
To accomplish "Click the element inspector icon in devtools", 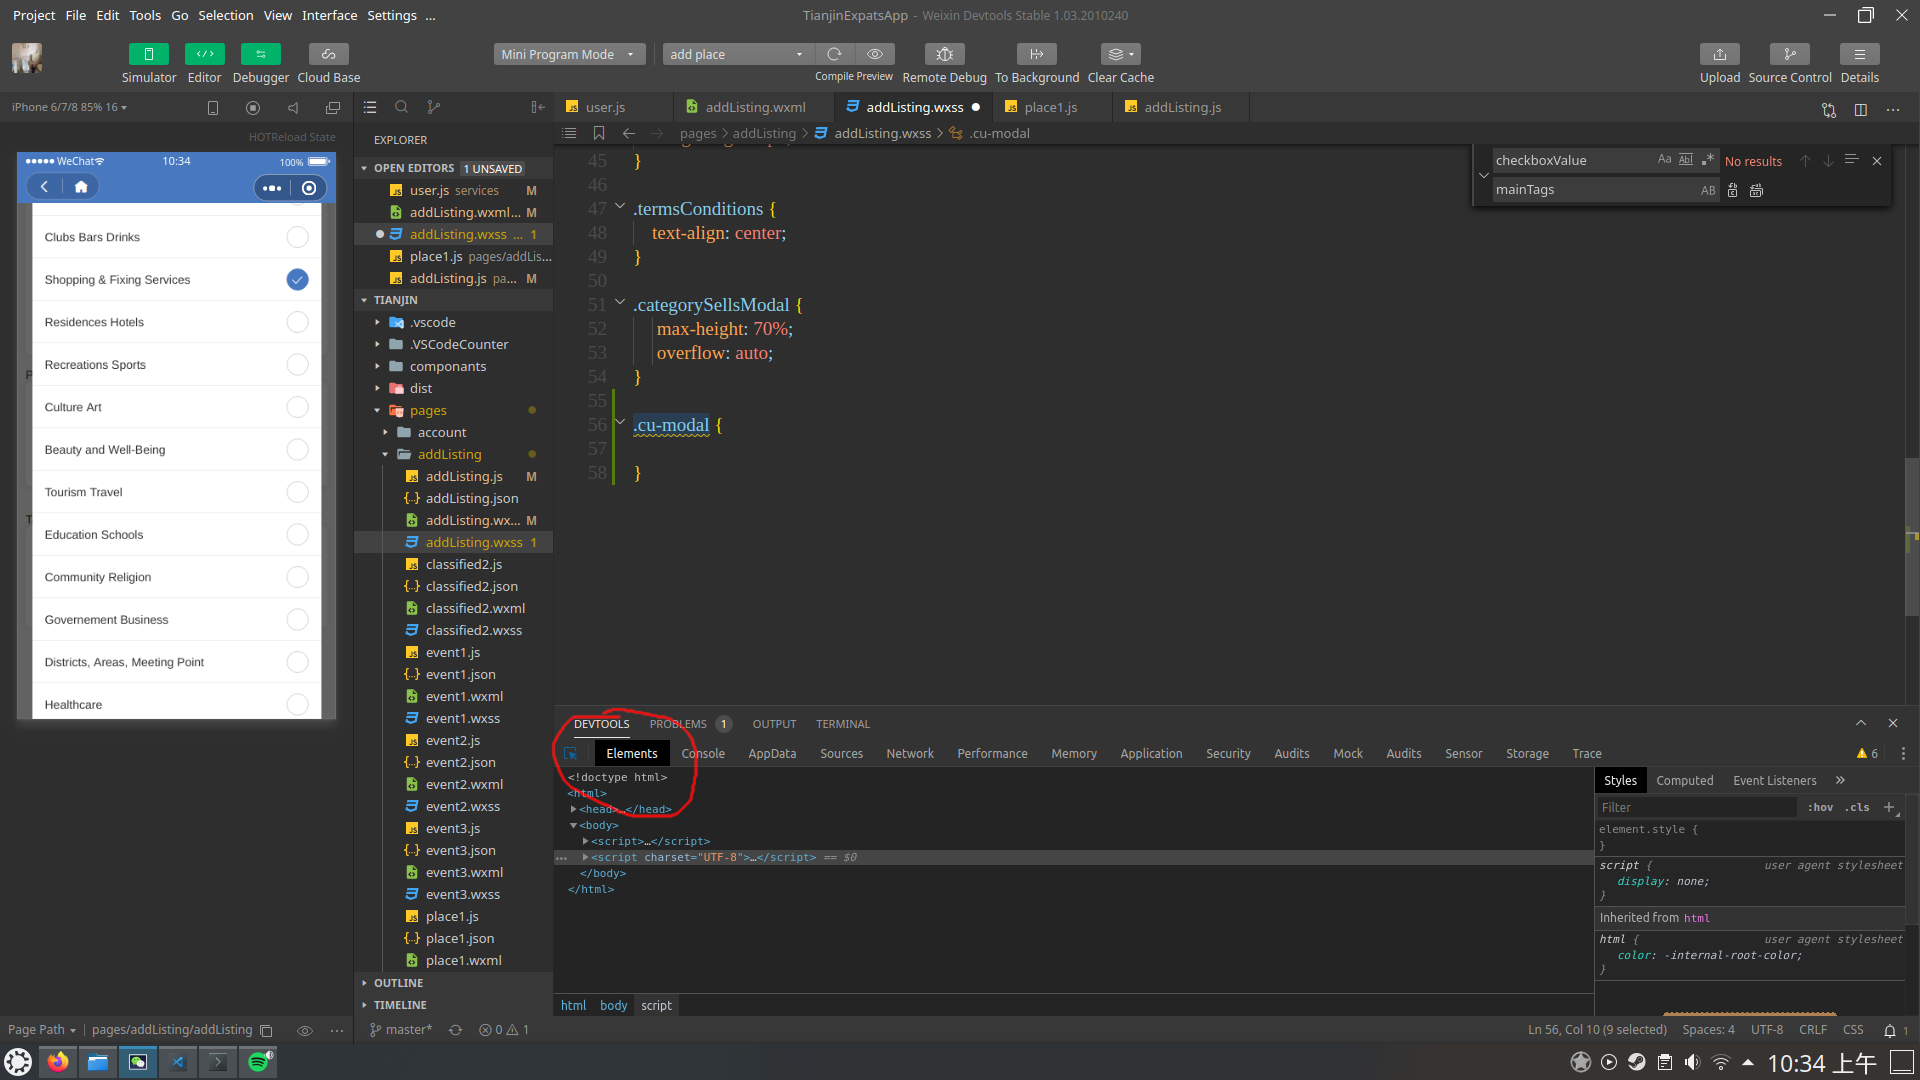I will [571, 754].
